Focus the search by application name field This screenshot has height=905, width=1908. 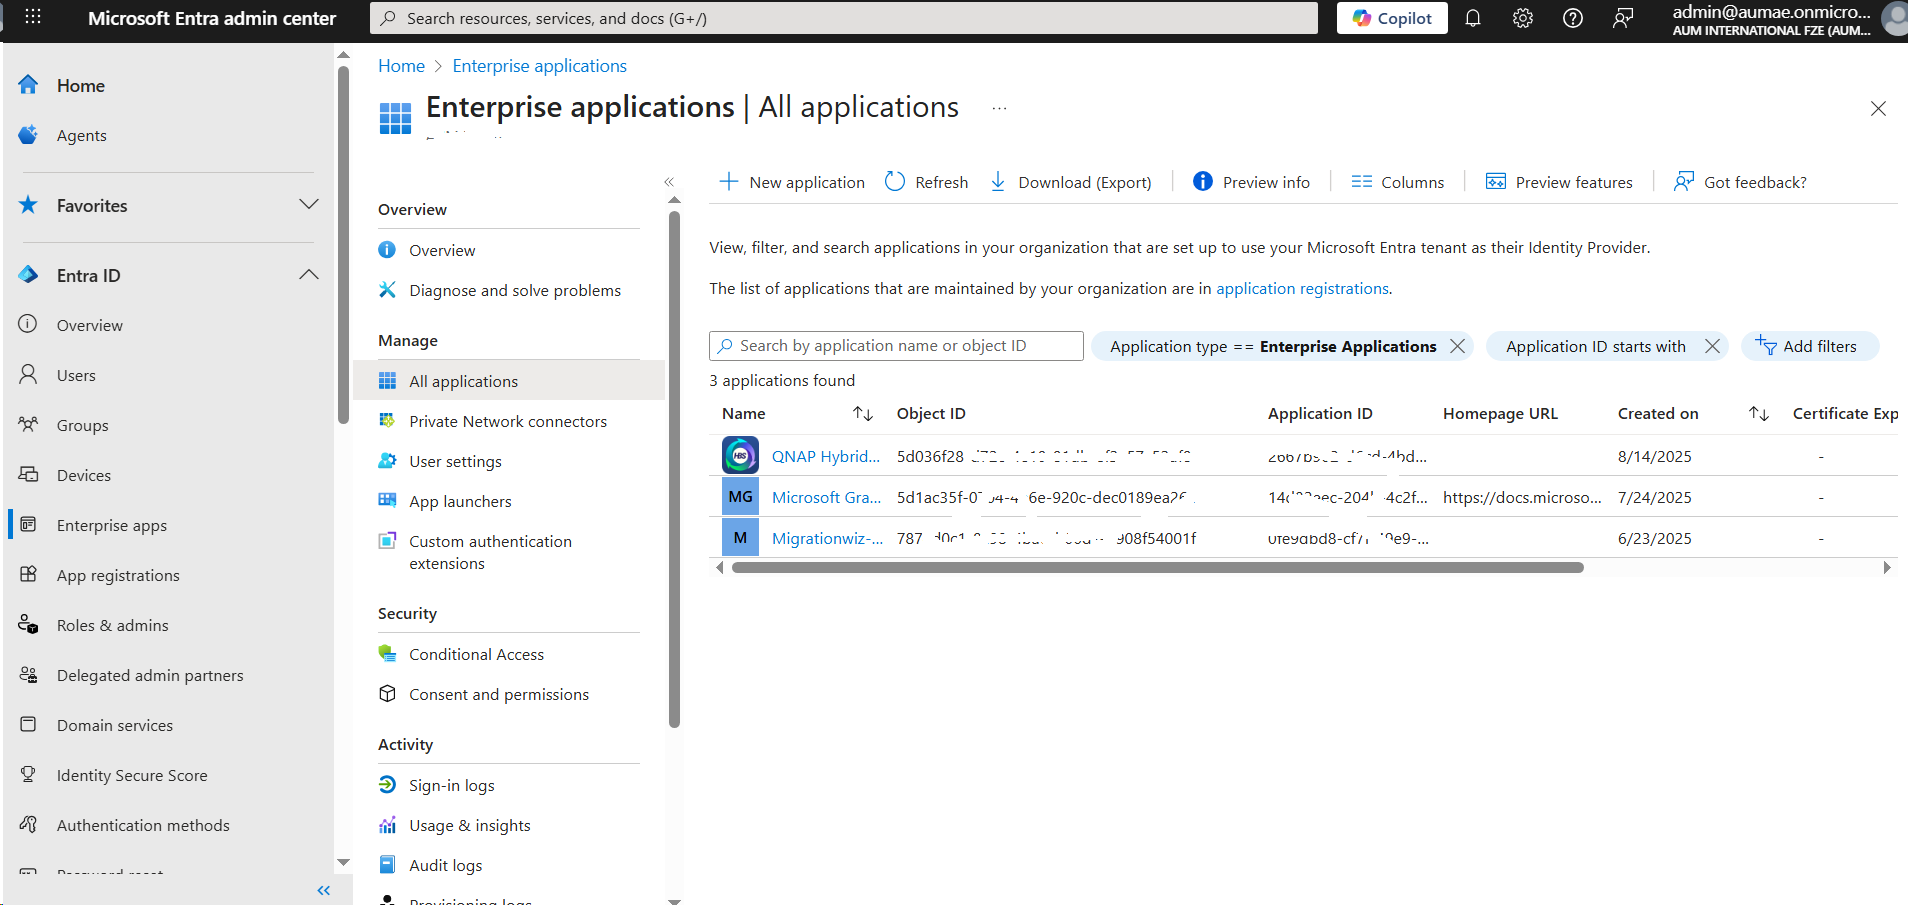point(896,345)
